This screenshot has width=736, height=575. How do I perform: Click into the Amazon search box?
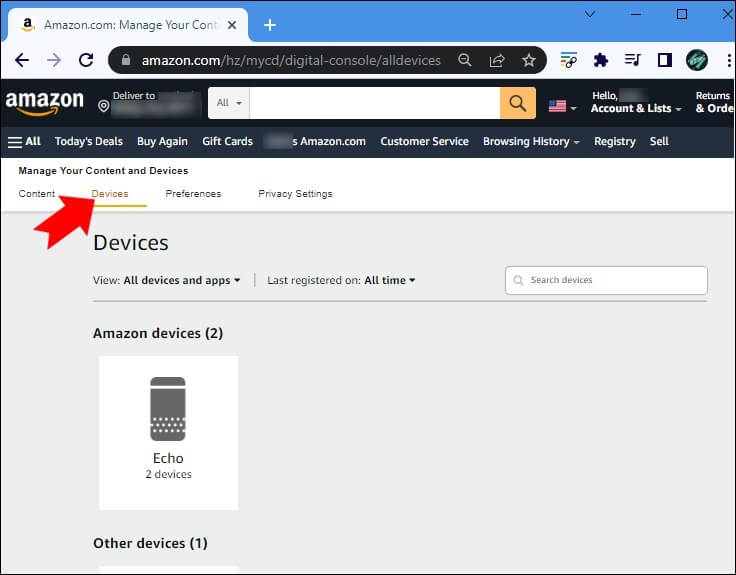tap(375, 103)
